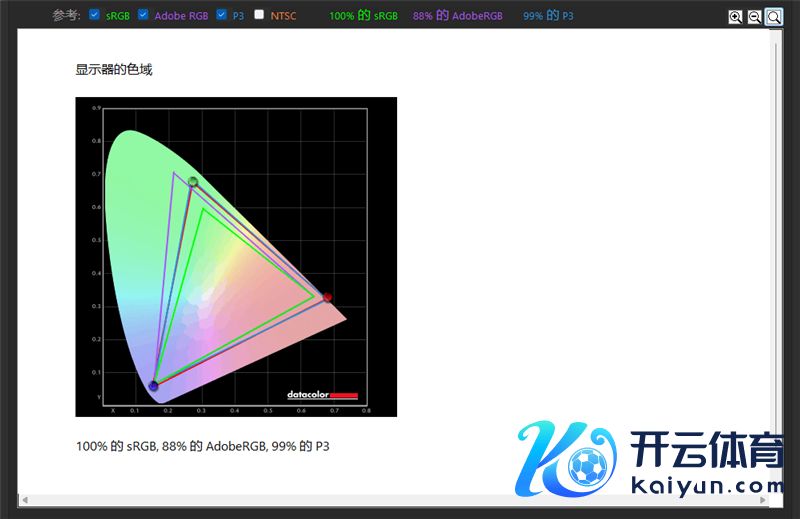The width and height of the screenshot is (800, 519).
Task: Click the red primary marker on the gamut chart
Action: [x=327, y=297]
